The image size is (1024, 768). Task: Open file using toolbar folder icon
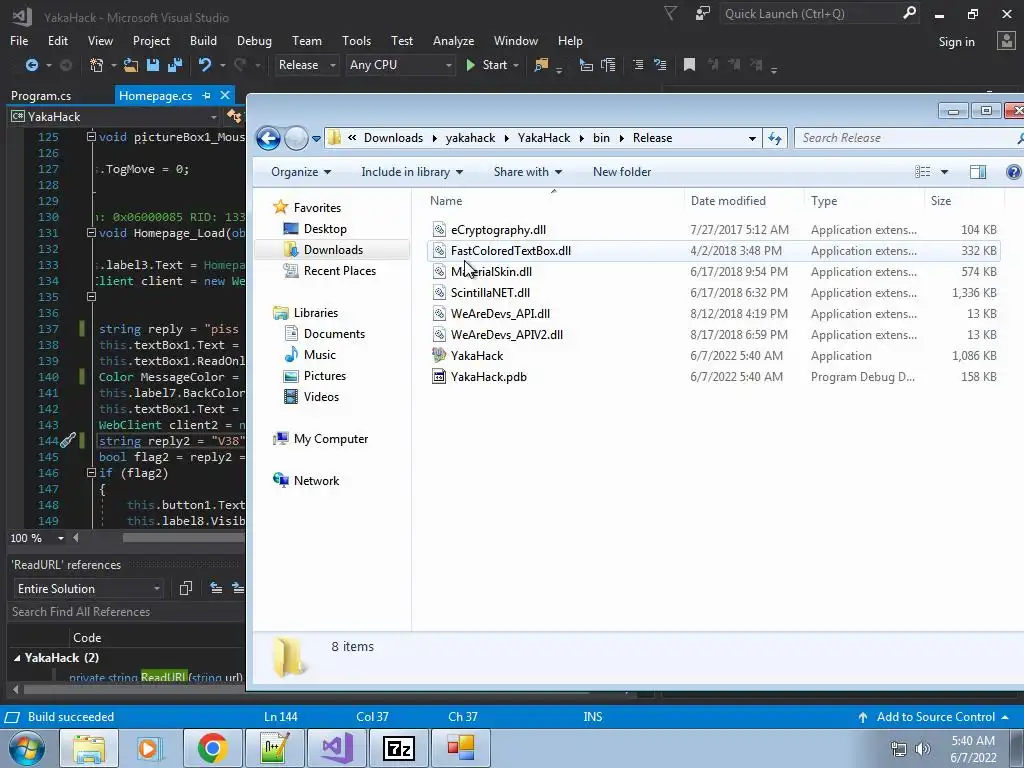coord(131,65)
